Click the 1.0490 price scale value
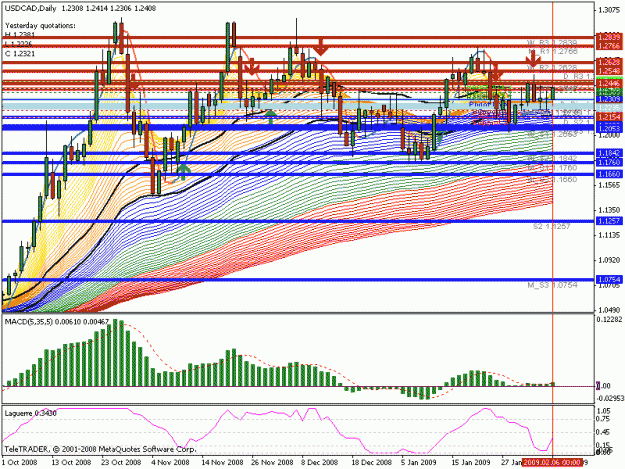The width and height of the screenshot is (625, 469). coord(609,310)
